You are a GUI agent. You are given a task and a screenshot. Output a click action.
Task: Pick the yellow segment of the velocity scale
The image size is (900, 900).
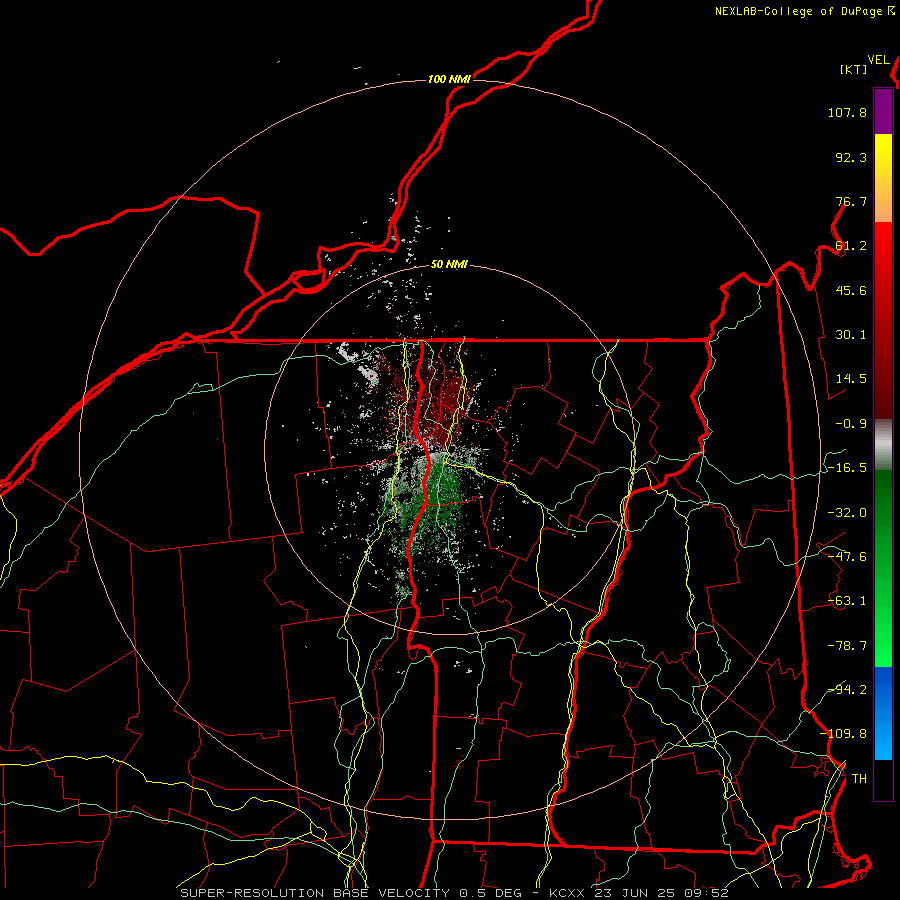[x=883, y=156]
